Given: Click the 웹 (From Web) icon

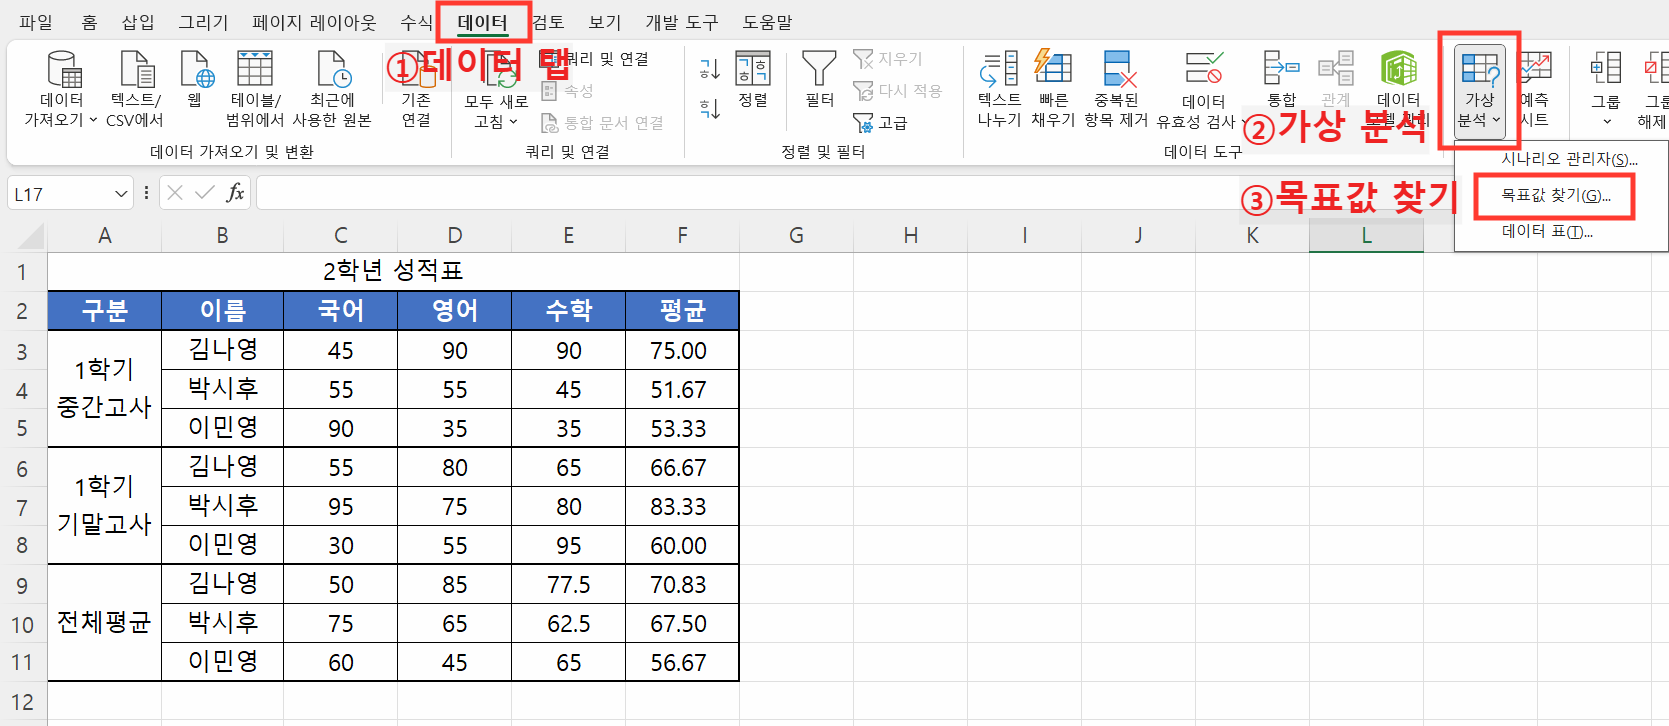Looking at the screenshot, I should click(x=196, y=69).
